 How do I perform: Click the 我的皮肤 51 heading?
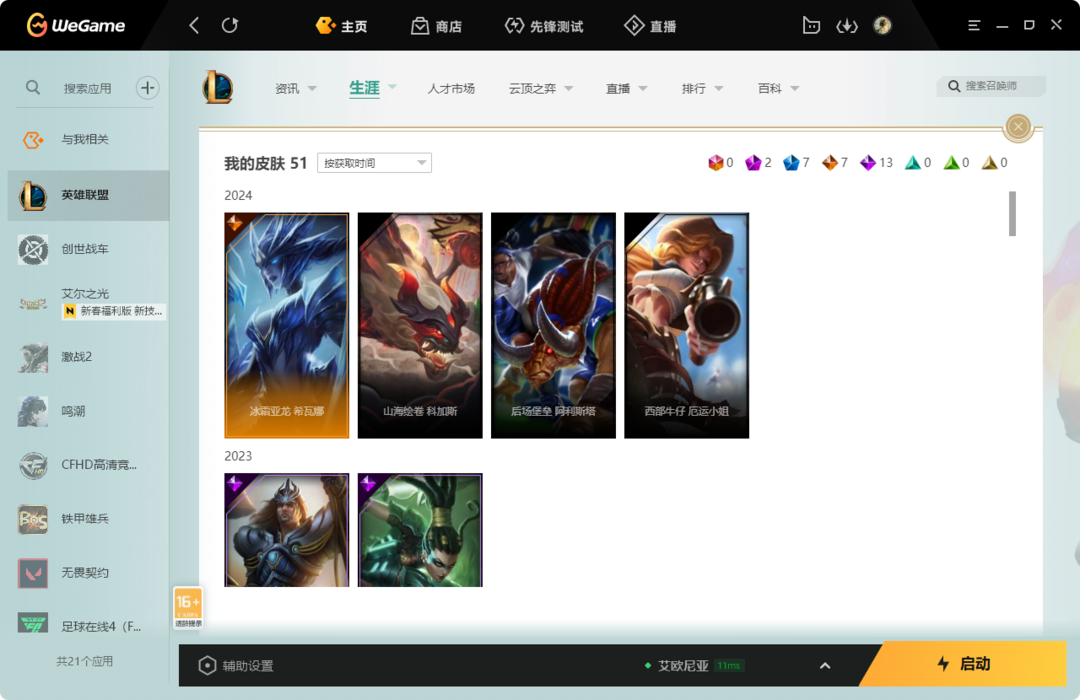[x=265, y=163]
